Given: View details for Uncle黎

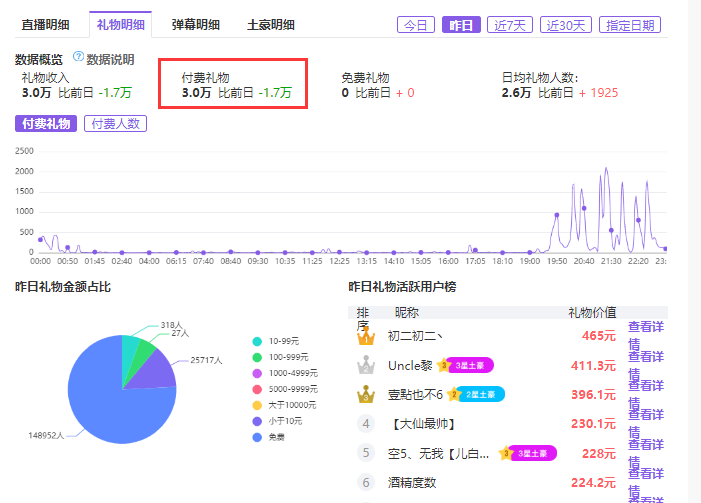Looking at the screenshot, I should pos(646,365).
